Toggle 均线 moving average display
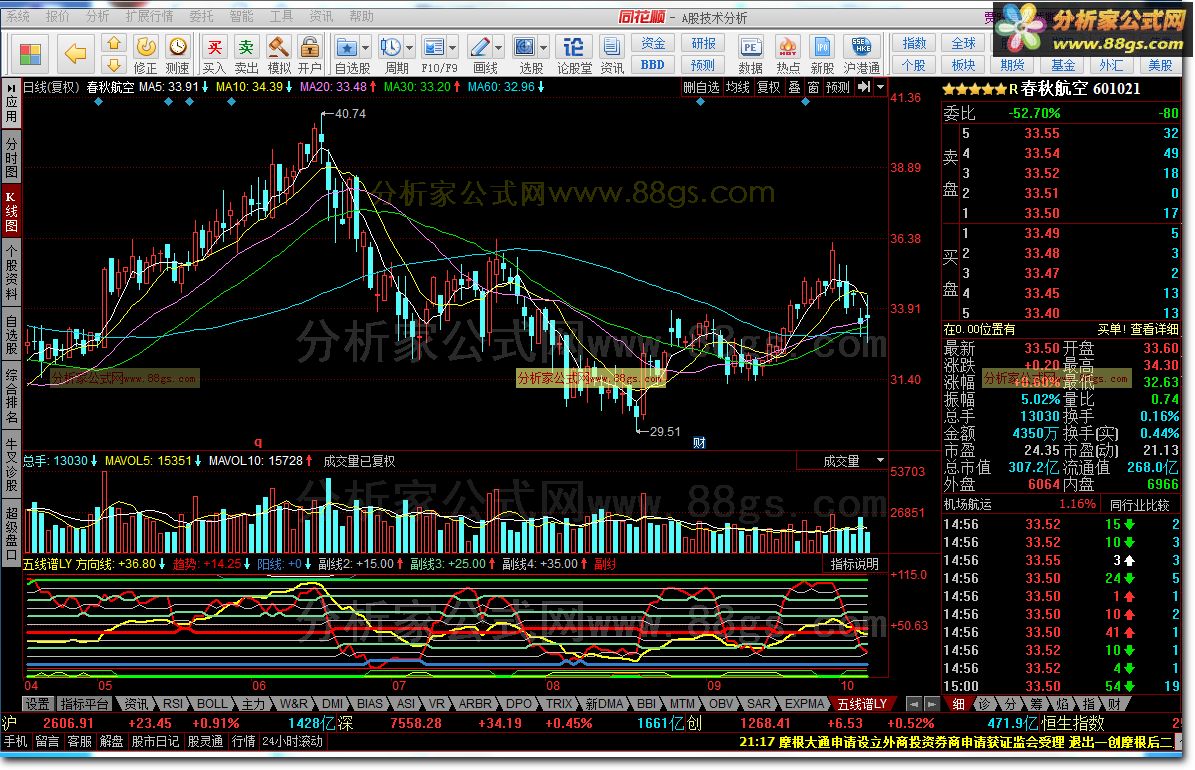Screen dimensions: 1195x770 point(737,87)
